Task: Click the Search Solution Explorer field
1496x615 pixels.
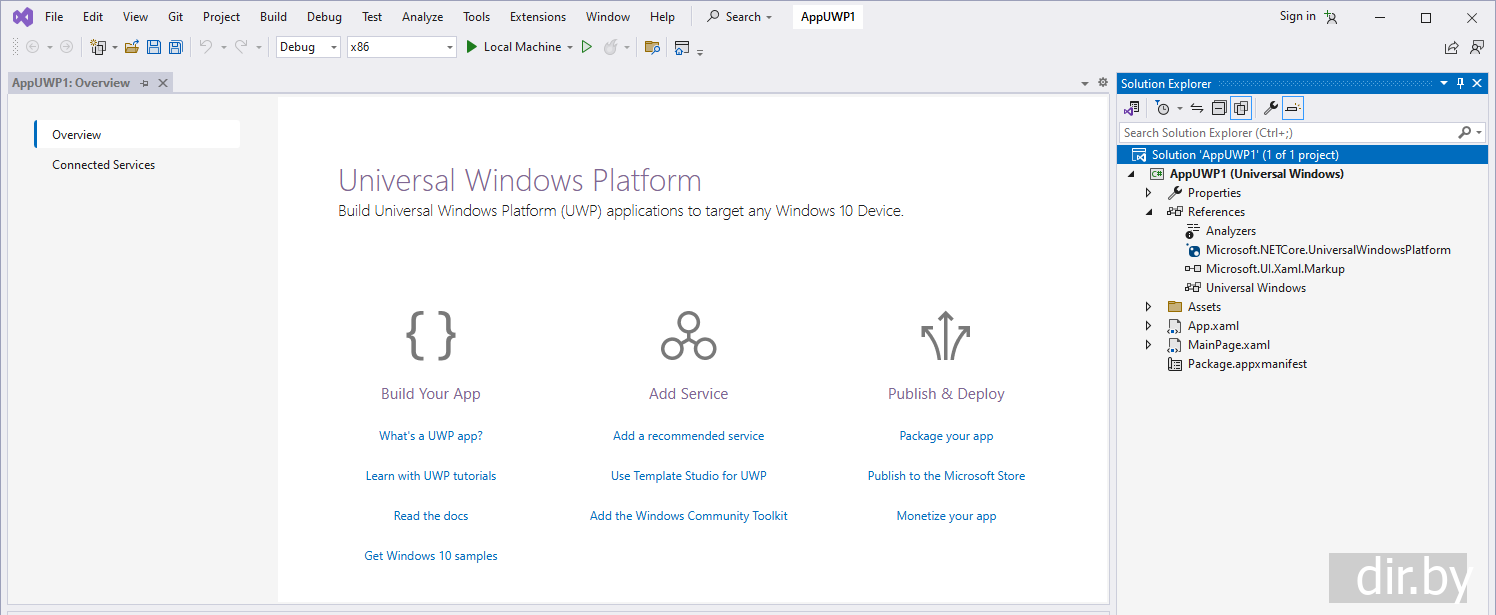Action: (1288, 132)
